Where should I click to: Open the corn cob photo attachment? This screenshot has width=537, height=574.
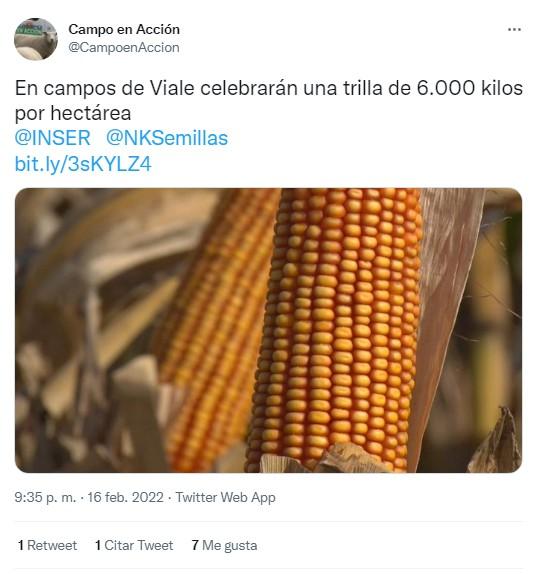click(268, 330)
